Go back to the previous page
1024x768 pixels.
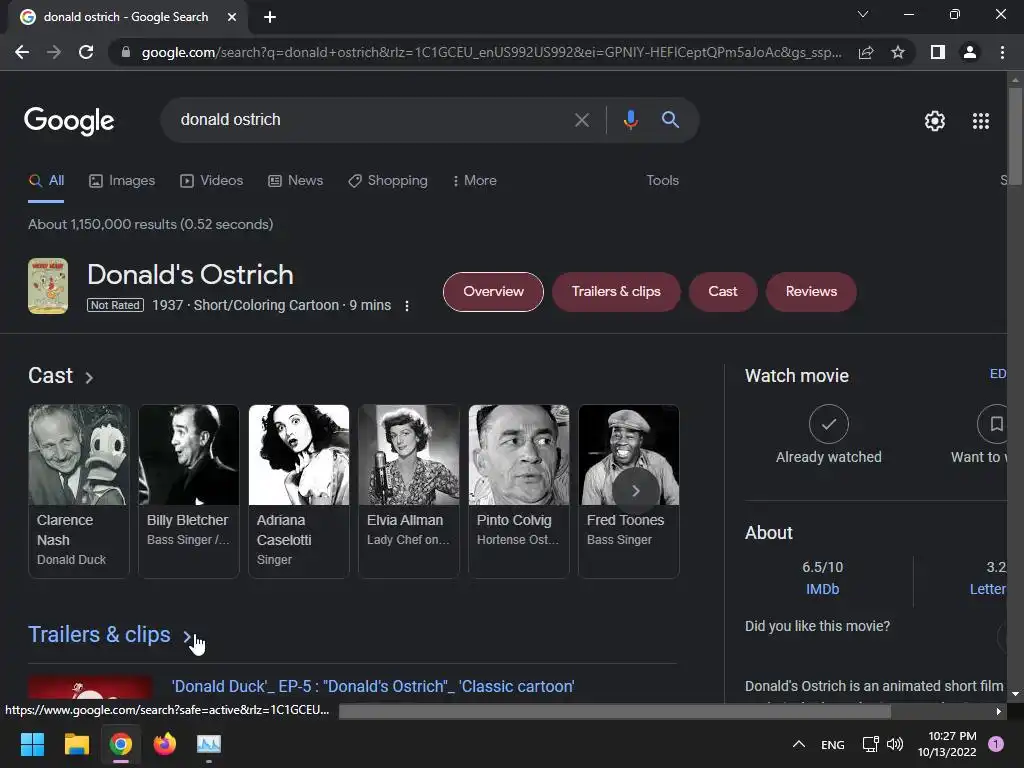tap(22, 52)
